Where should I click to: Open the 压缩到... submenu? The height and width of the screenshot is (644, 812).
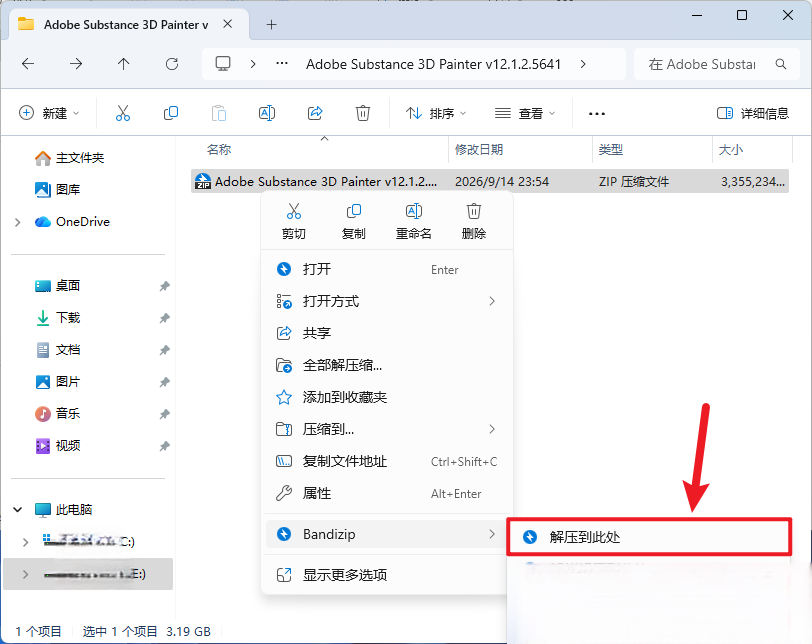387,429
